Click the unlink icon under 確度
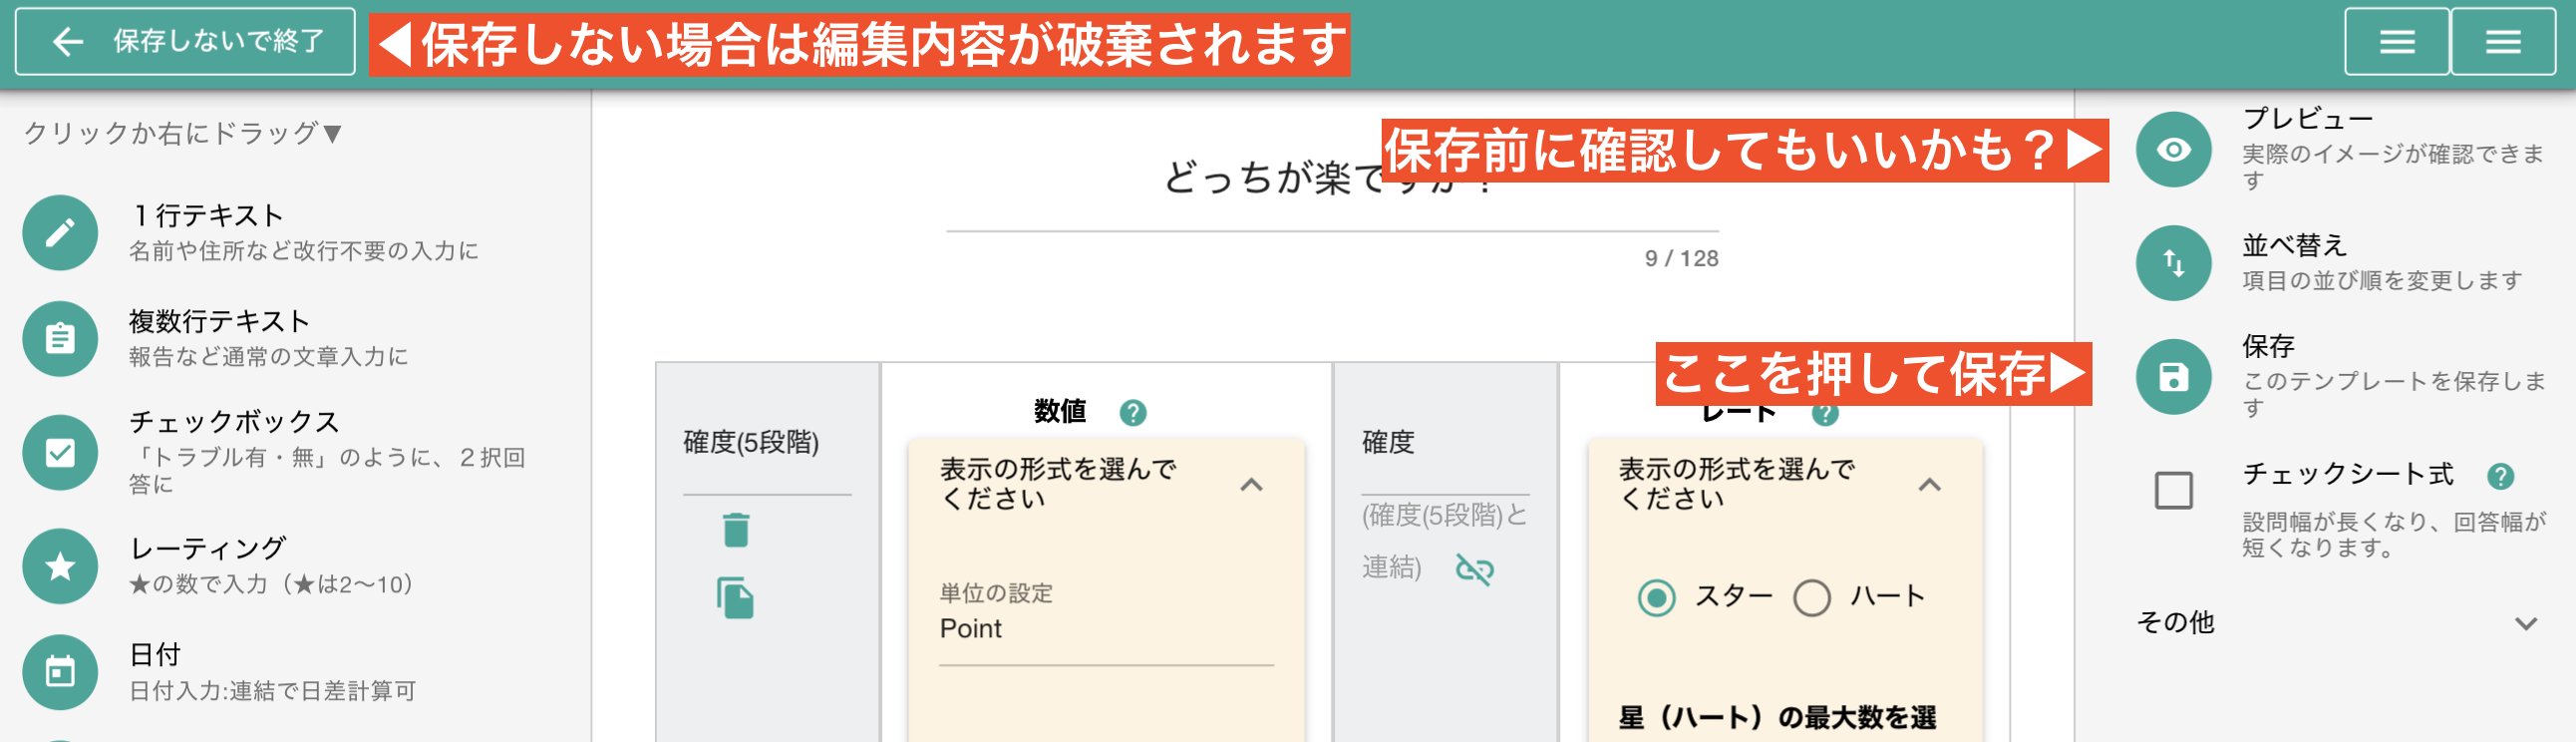Viewport: 2576px width, 742px height. click(1475, 569)
